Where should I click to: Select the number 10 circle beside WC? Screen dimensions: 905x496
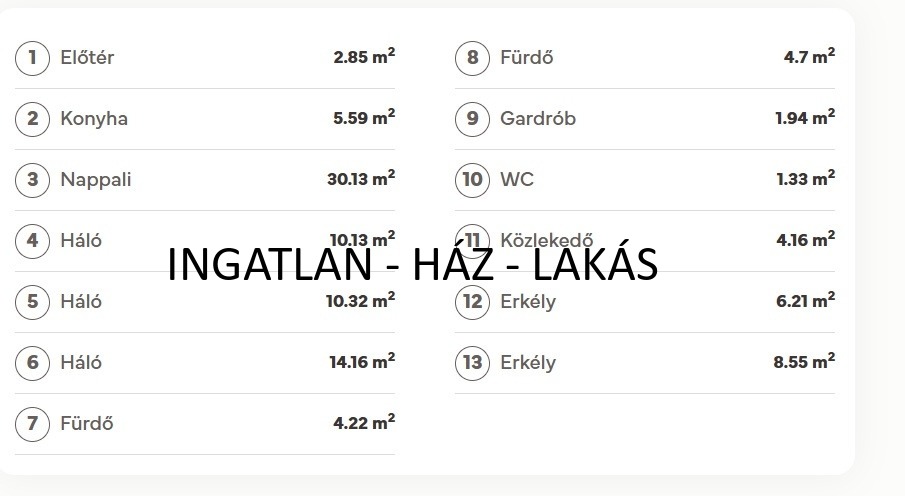(x=472, y=179)
